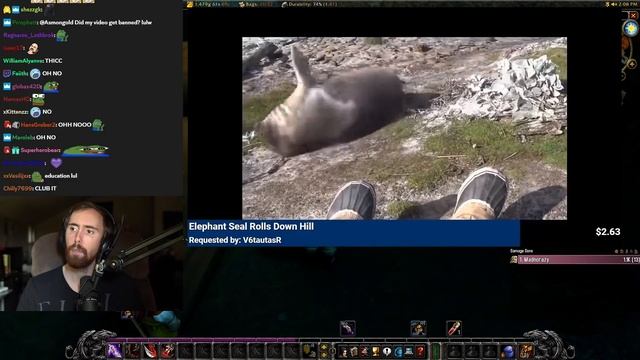This screenshot has width=640, height=360.
Task: Use the red potion ability in fourth action slot
Action: (168, 351)
